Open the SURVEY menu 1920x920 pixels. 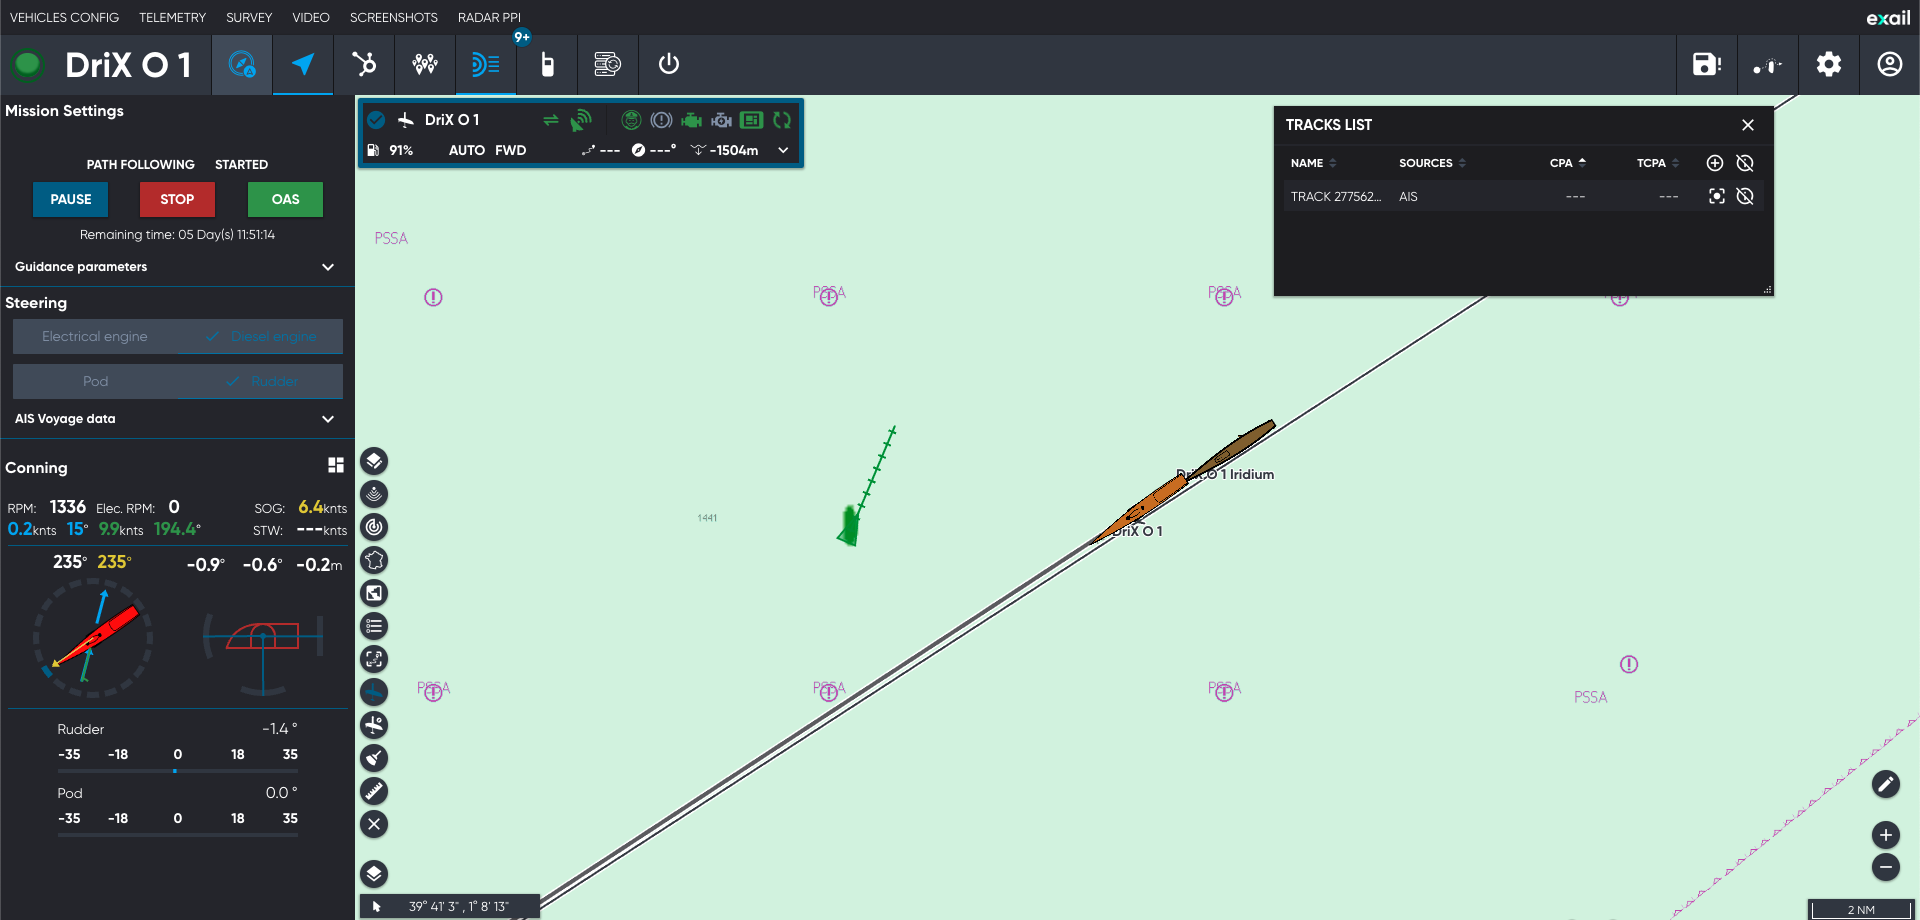249,18
